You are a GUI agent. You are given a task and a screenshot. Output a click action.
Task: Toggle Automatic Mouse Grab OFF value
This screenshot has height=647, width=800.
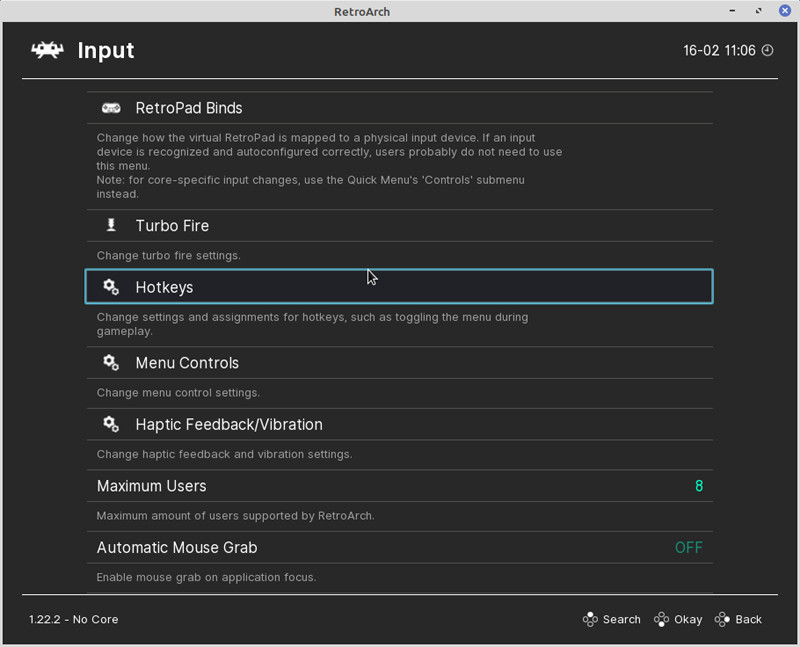[x=689, y=548]
